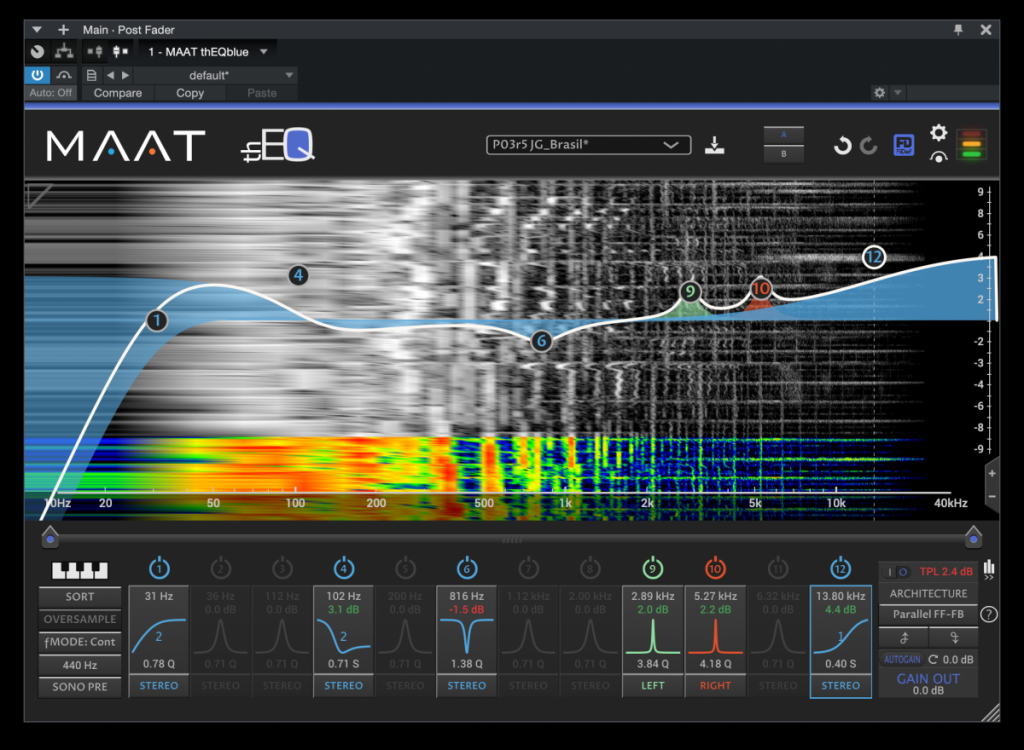Toggle Auto: Off automation mode
This screenshot has width=1024, height=750.
pyautogui.click(x=51, y=93)
